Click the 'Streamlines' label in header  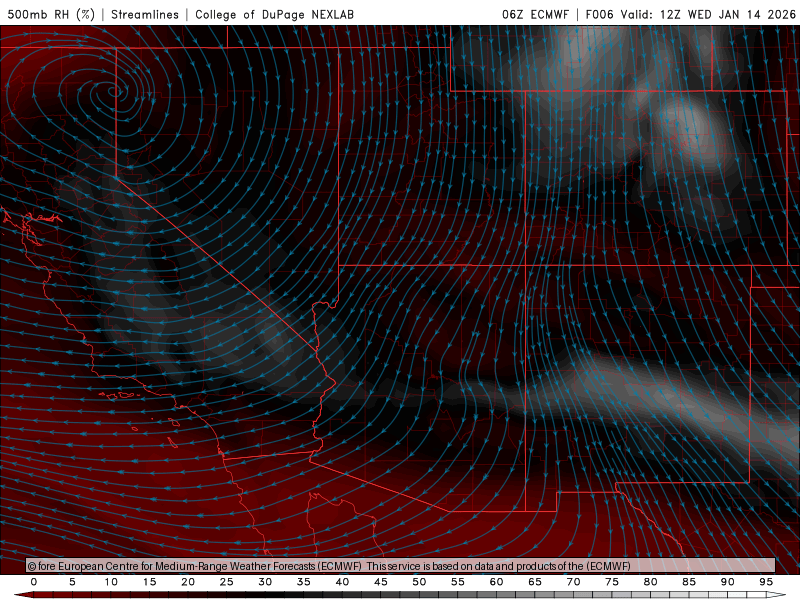(x=145, y=14)
